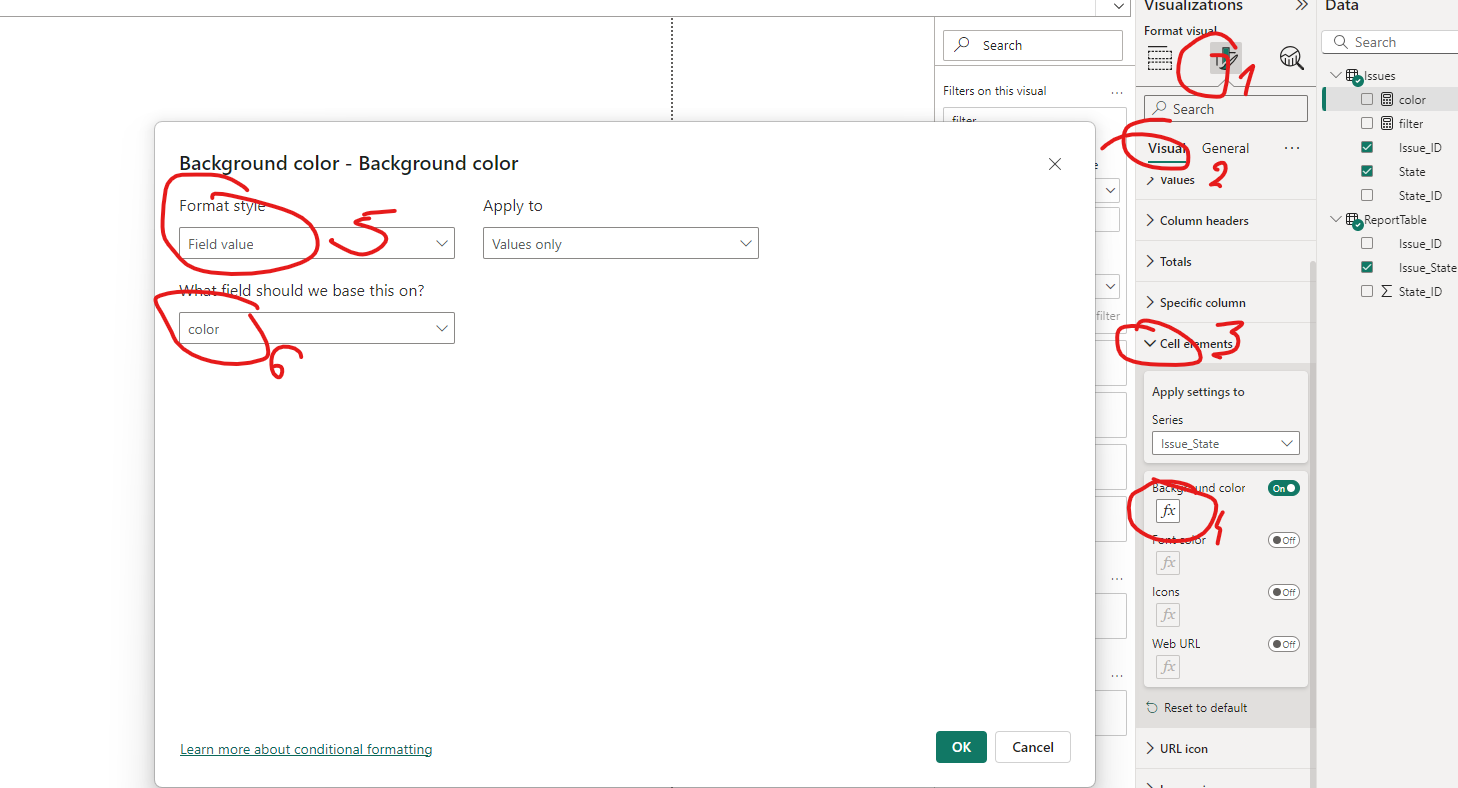Click the Cancel button
1458x788 pixels.
(x=1033, y=747)
